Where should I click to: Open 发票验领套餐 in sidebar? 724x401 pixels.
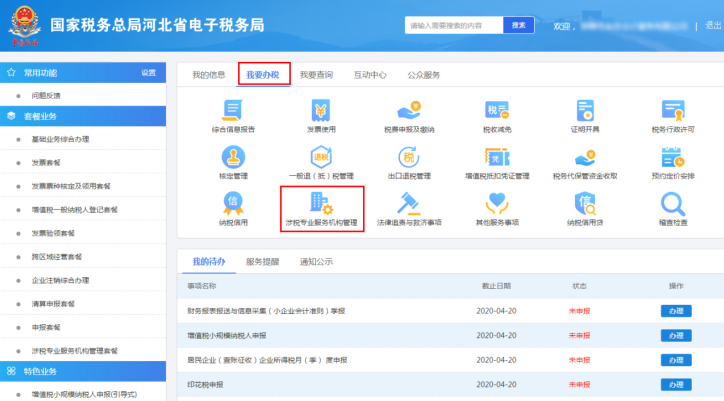(x=53, y=233)
